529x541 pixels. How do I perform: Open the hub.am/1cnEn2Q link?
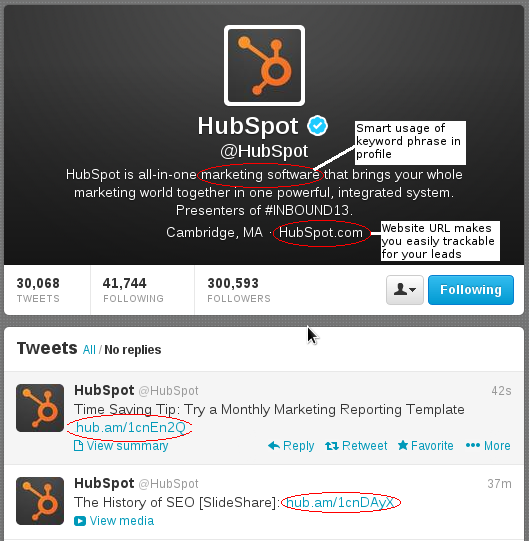click(130, 427)
